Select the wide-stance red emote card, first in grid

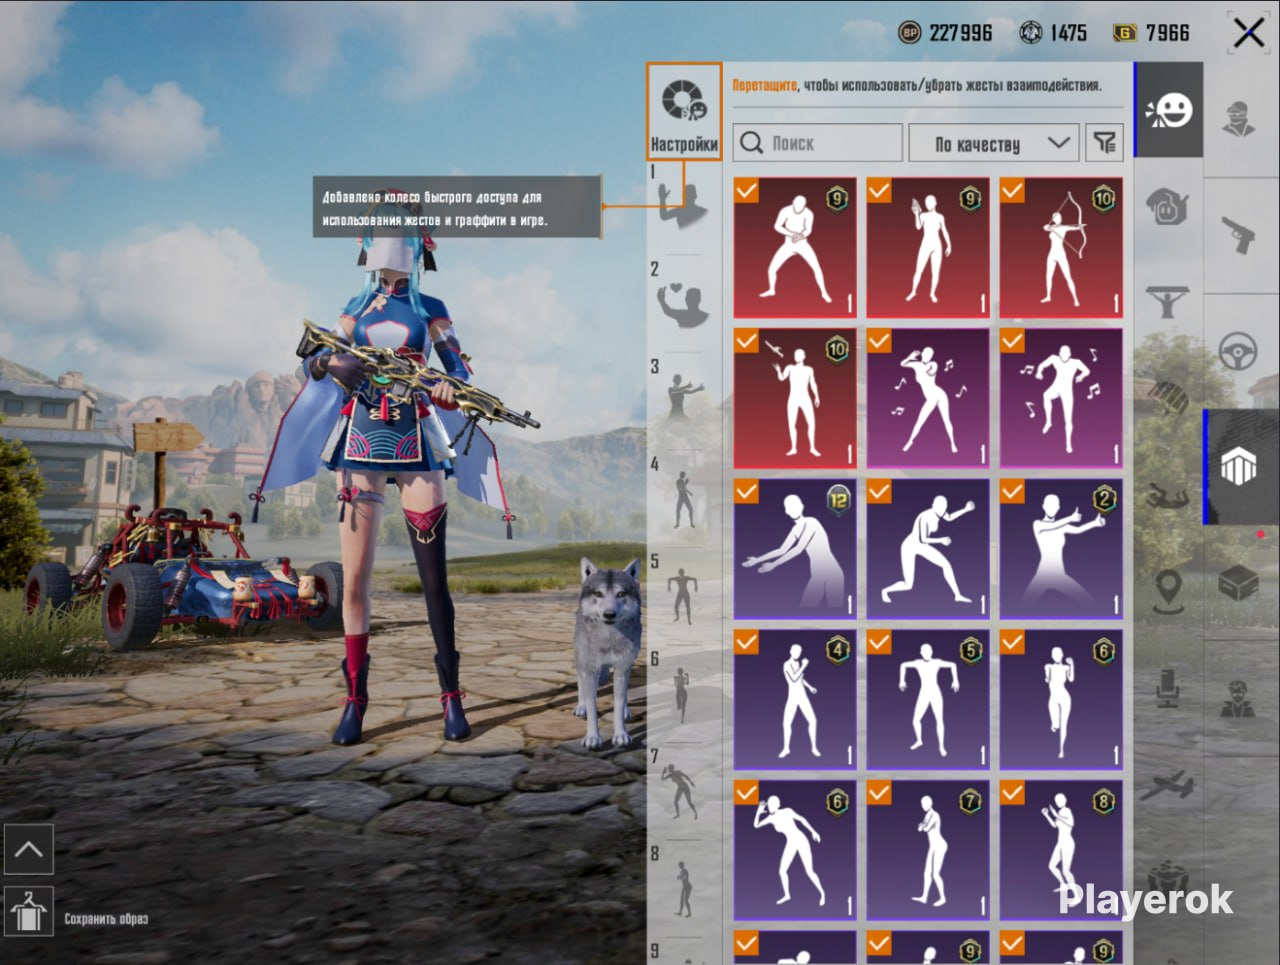pyautogui.click(x=795, y=248)
